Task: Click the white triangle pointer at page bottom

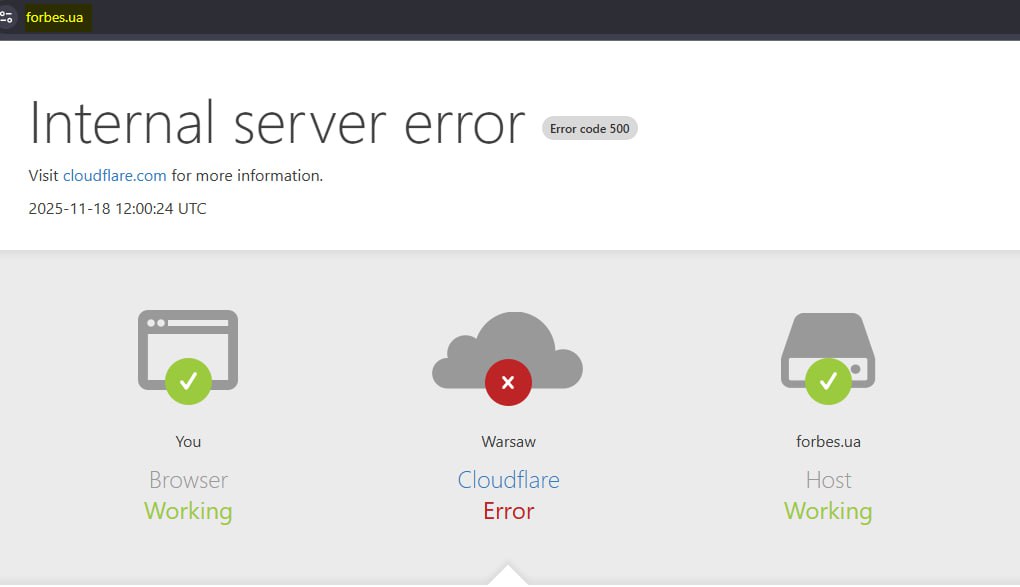Action: click(508, 576)
